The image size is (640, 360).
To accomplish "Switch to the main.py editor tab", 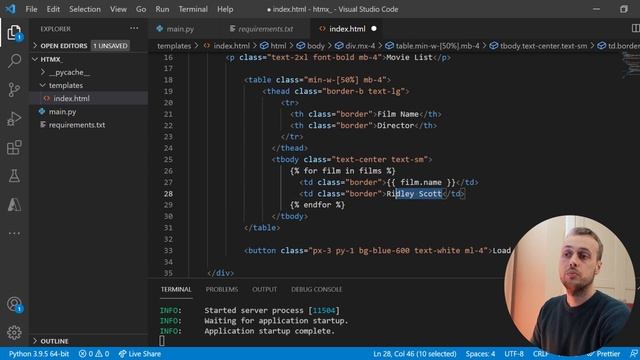I will coord(180,29).
